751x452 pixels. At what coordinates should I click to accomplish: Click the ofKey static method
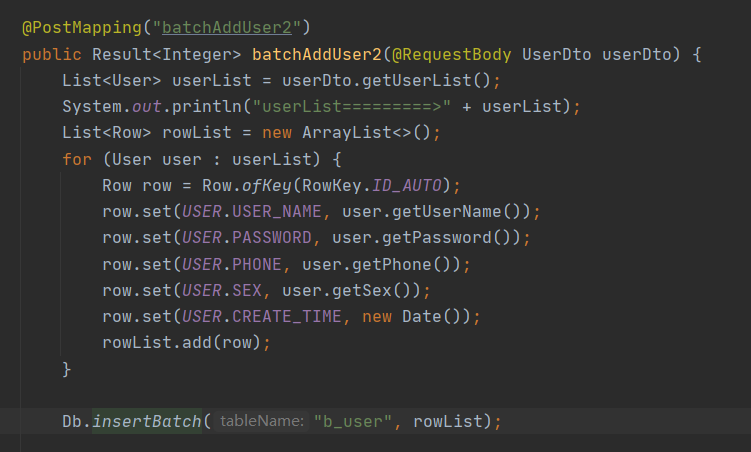coord(267,185)
